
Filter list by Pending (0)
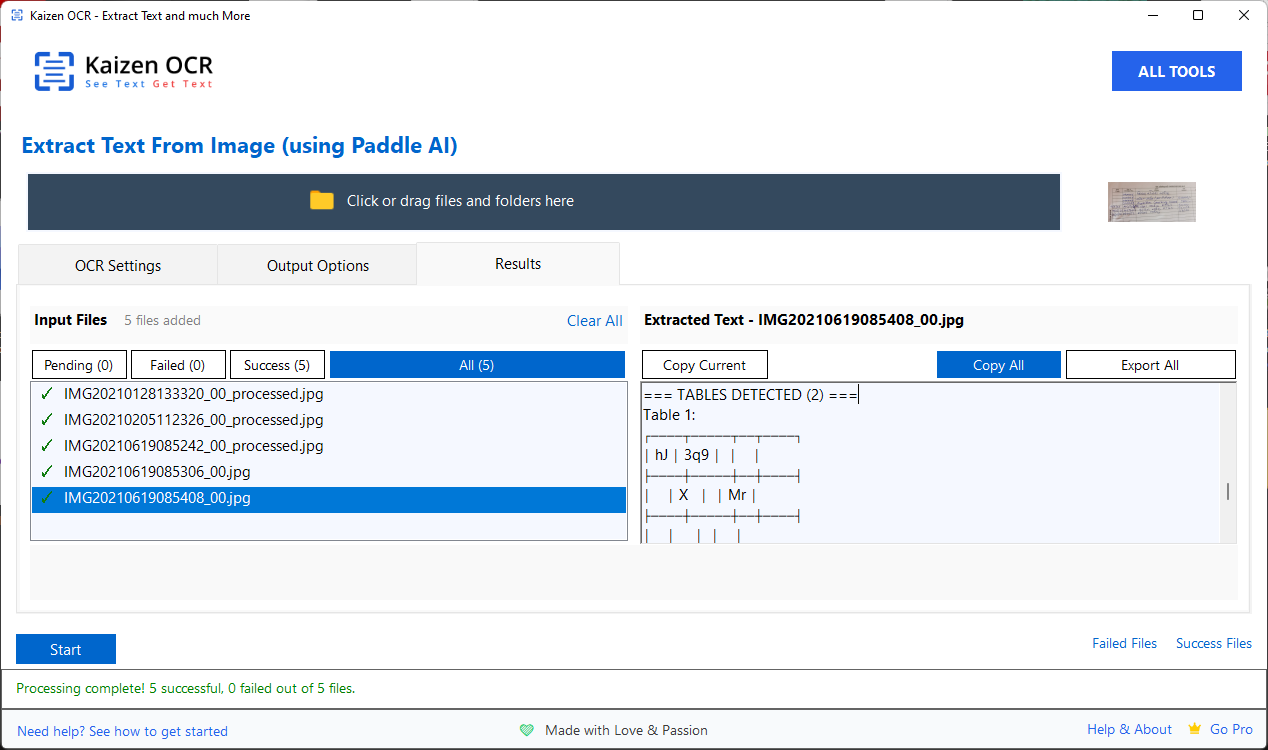78,365
